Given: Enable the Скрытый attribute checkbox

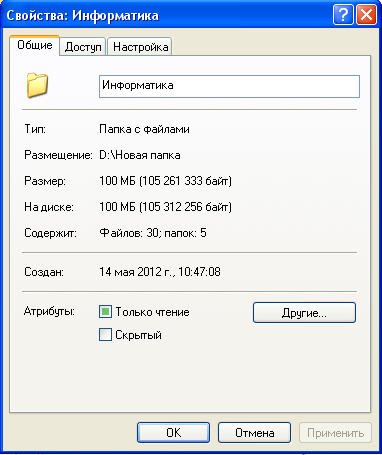Looking at the screenshot, I should click(x=105, y=335).
